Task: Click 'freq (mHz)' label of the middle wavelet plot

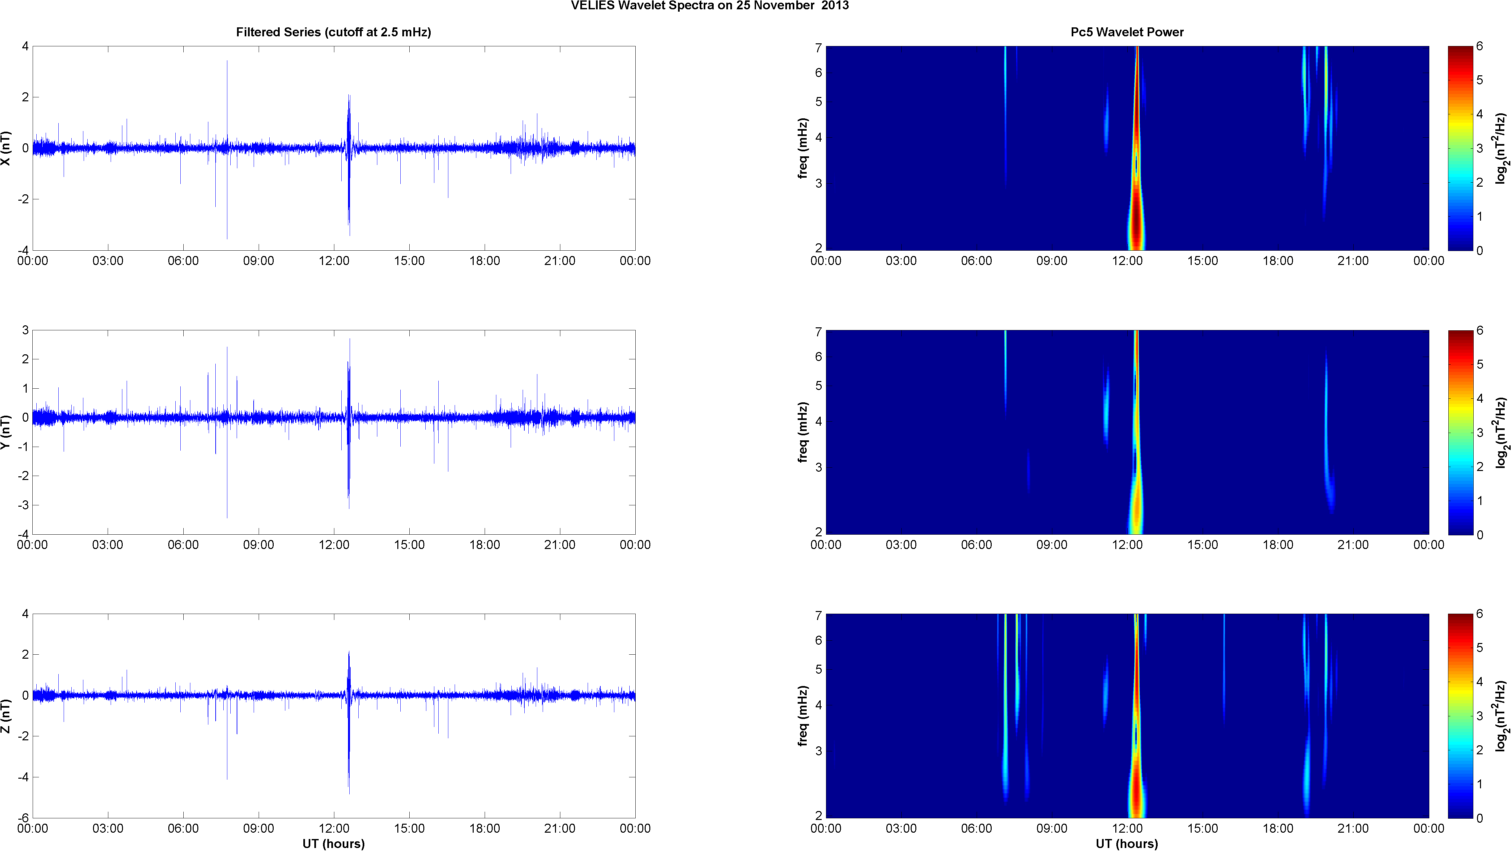Action: [x=803, y=432]
